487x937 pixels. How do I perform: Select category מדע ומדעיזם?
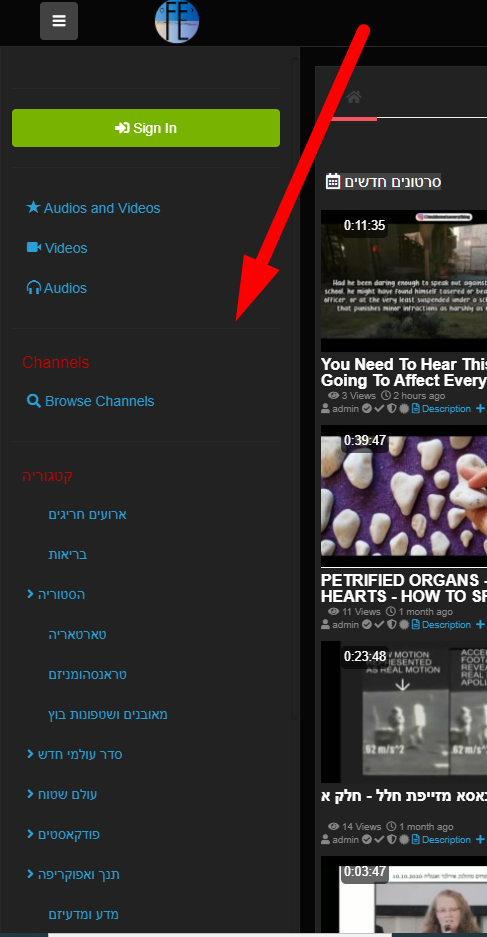click(84, 915)
